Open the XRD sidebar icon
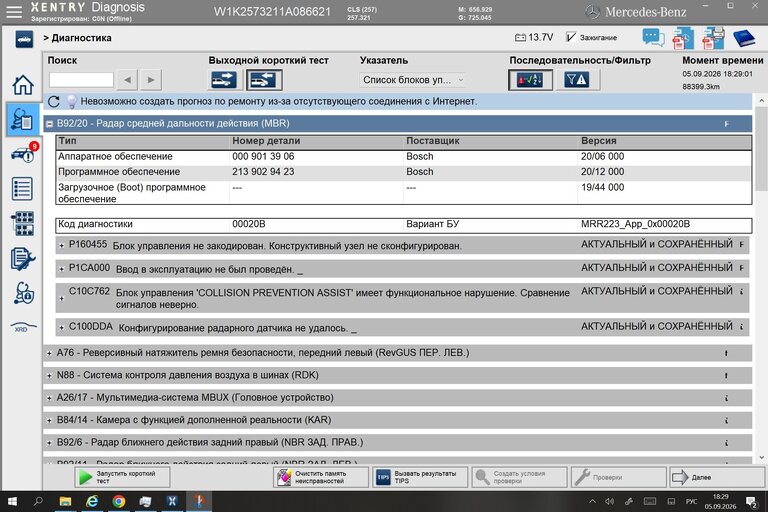The height and width of the screenshot is (512, 768). point(23,328)
